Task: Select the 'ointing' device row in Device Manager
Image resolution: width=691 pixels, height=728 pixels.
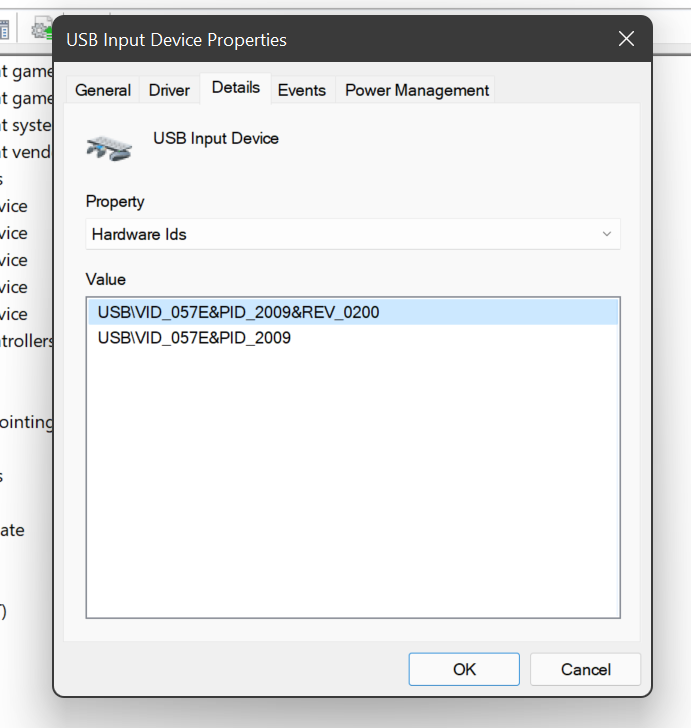Action: 26,422
